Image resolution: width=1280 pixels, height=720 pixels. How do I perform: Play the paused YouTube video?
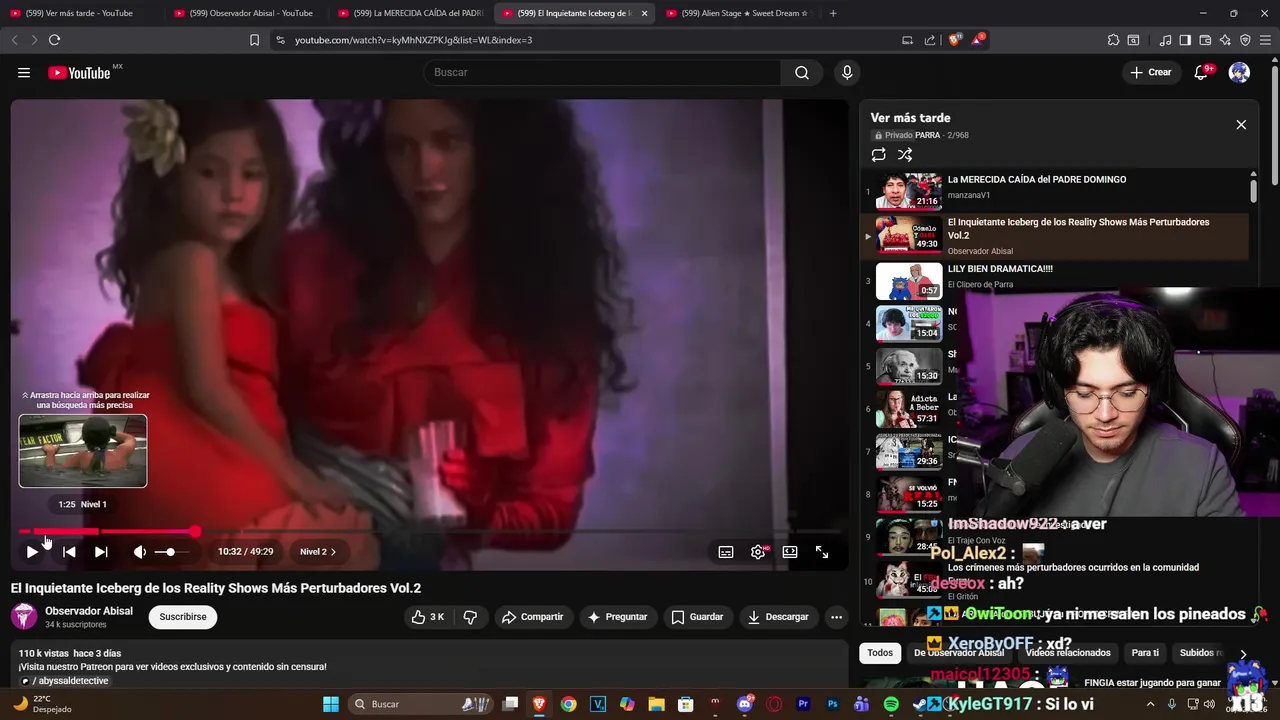point(32,552)
